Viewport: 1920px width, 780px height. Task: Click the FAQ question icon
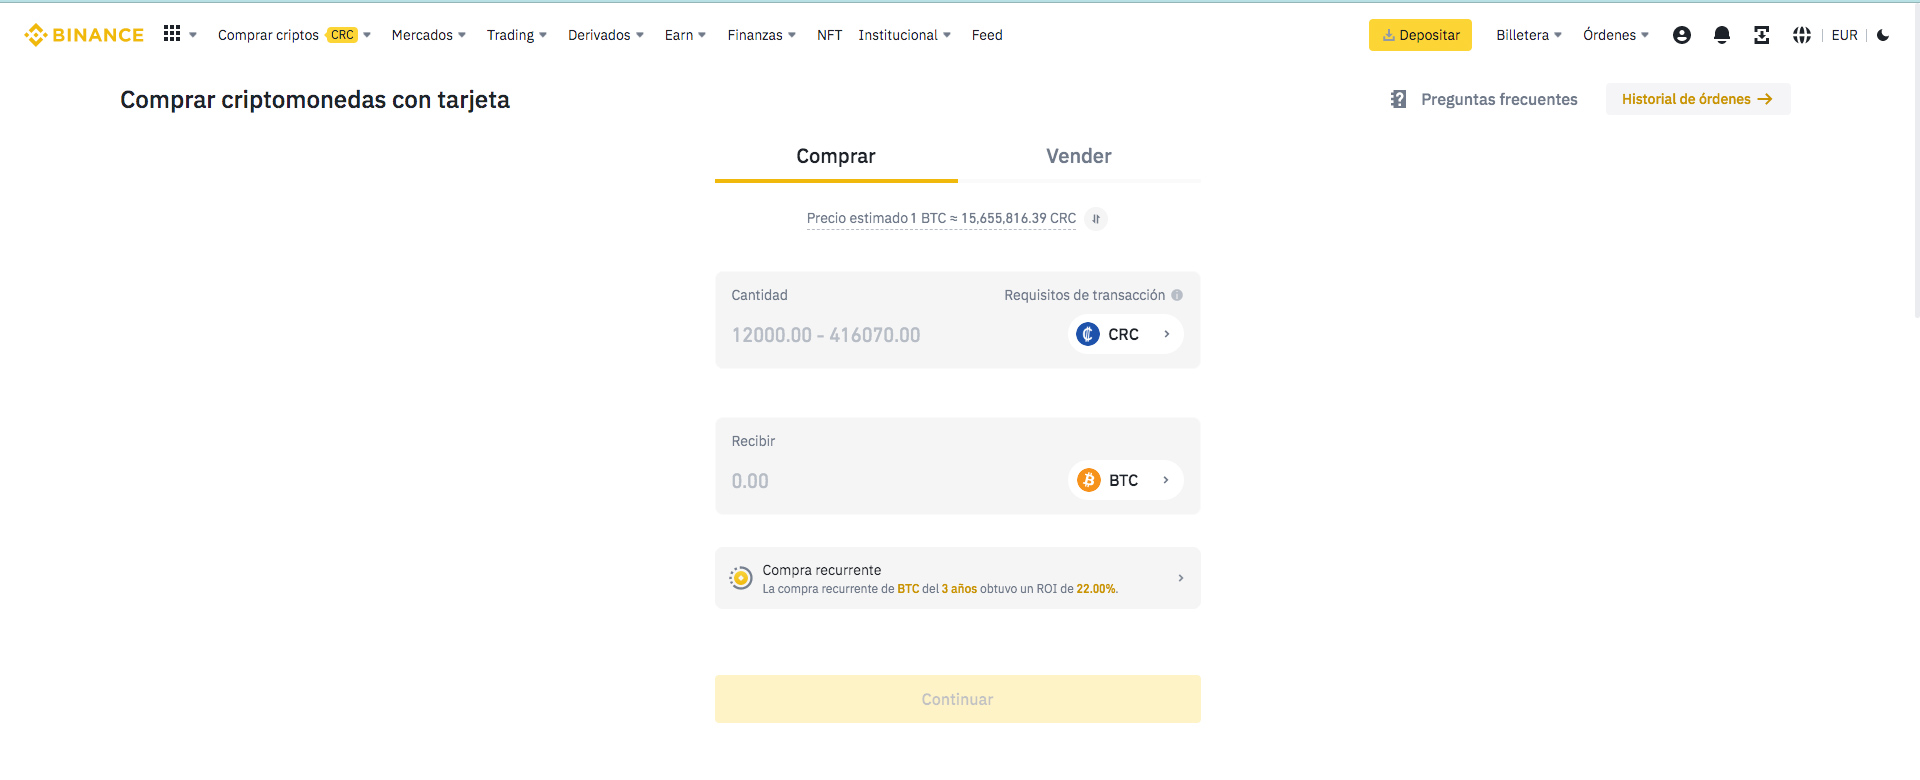[1399, 99]
